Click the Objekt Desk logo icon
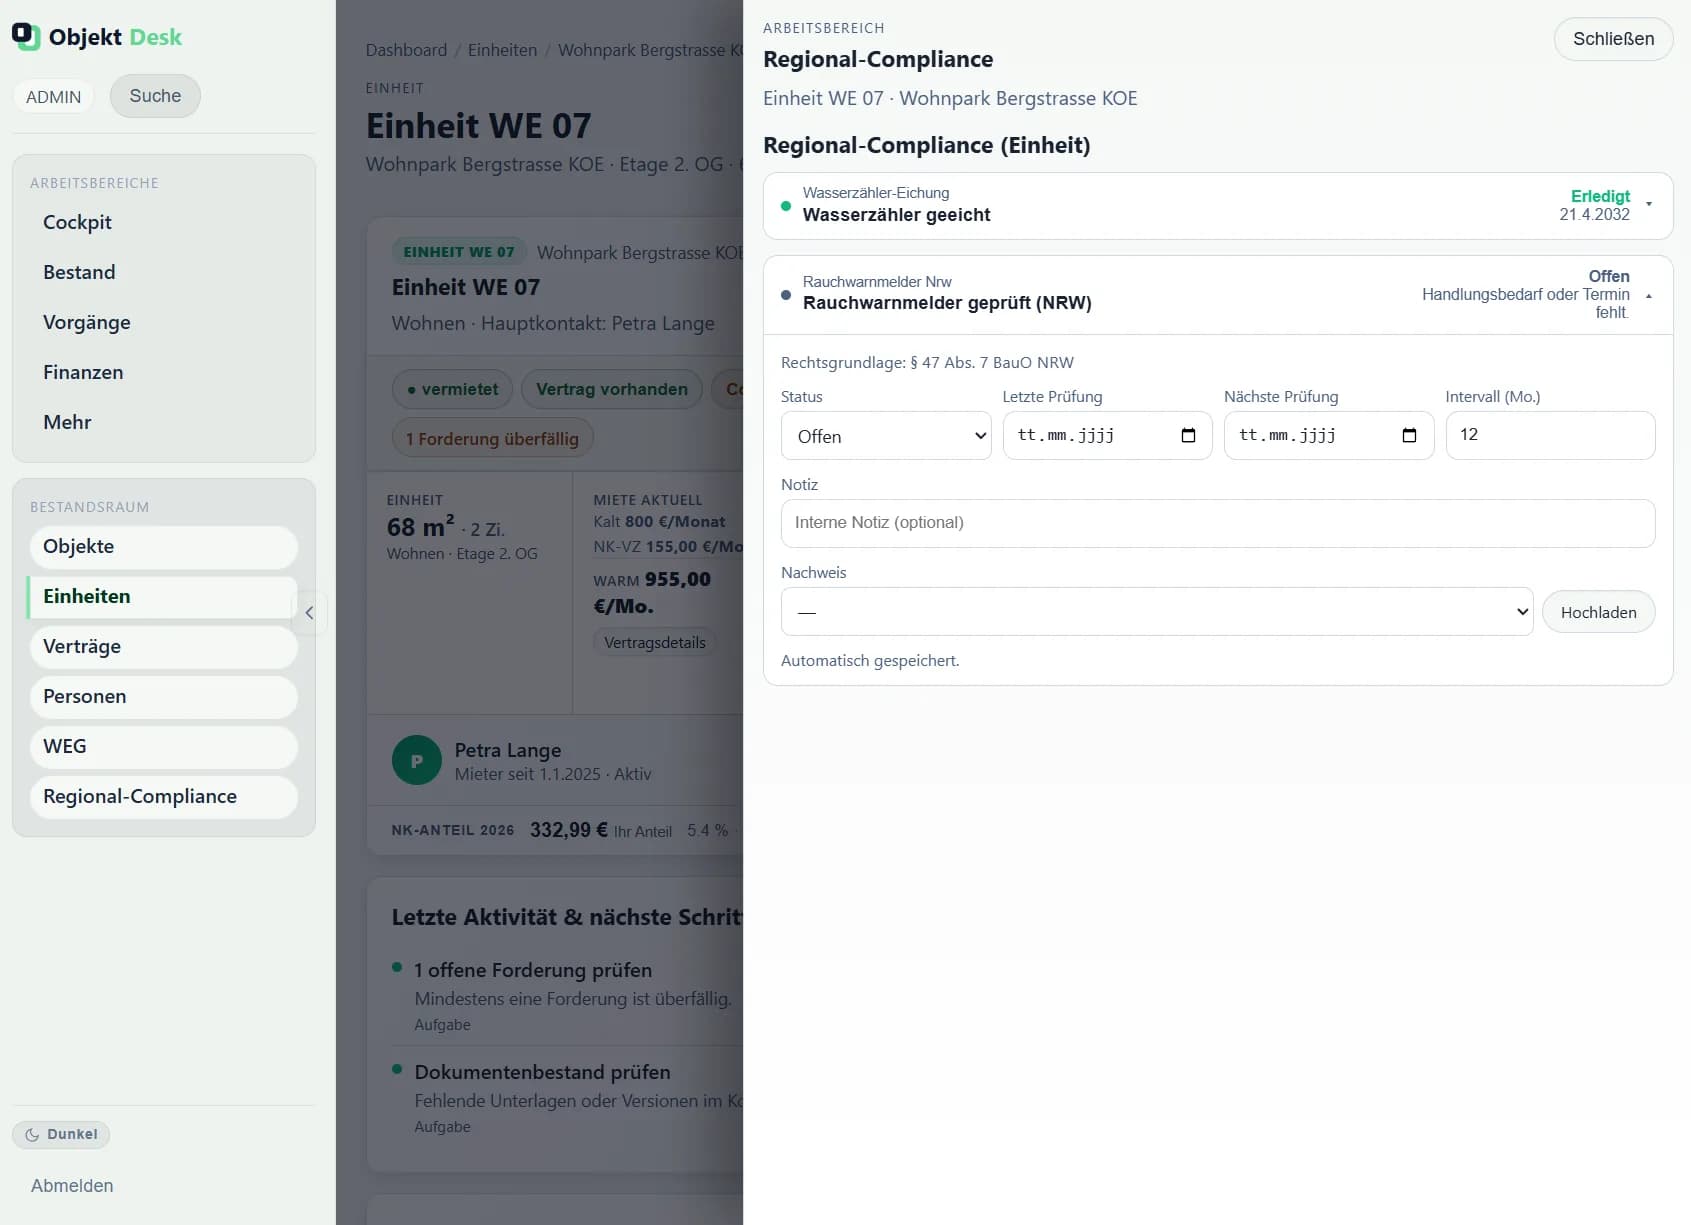This screenshot has height=1225, width=1691. click(26, 36)
